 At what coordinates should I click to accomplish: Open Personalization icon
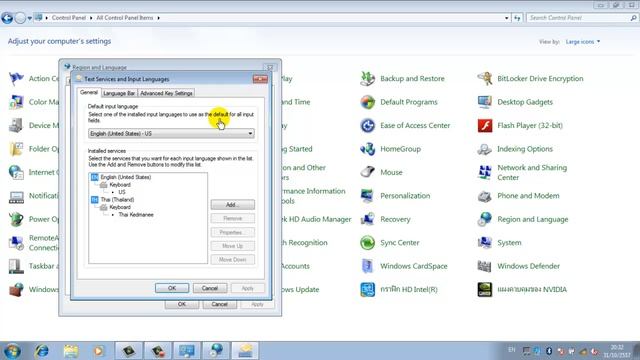coord(367,196)
